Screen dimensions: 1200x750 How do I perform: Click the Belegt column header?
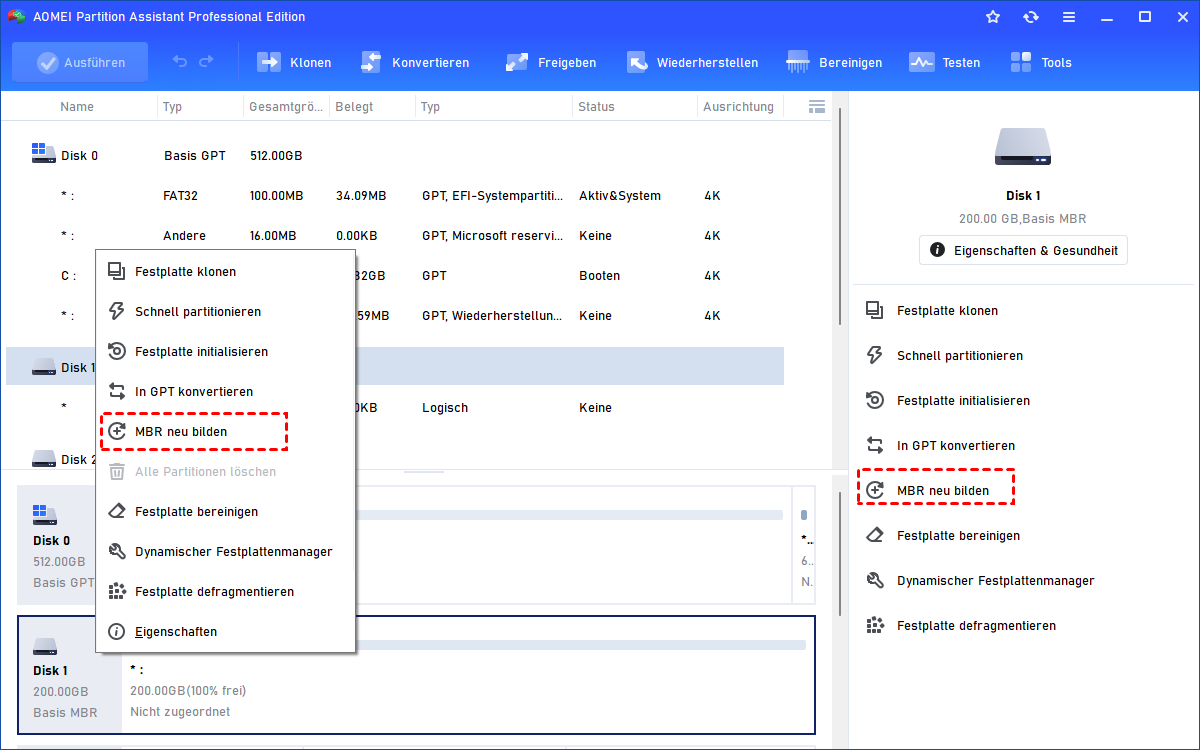pos(355,106)
